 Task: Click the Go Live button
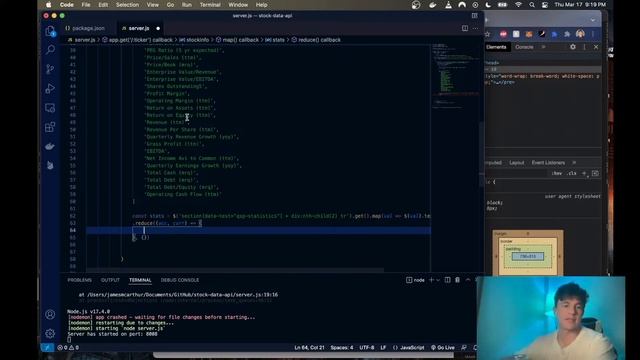click(442, 348)
